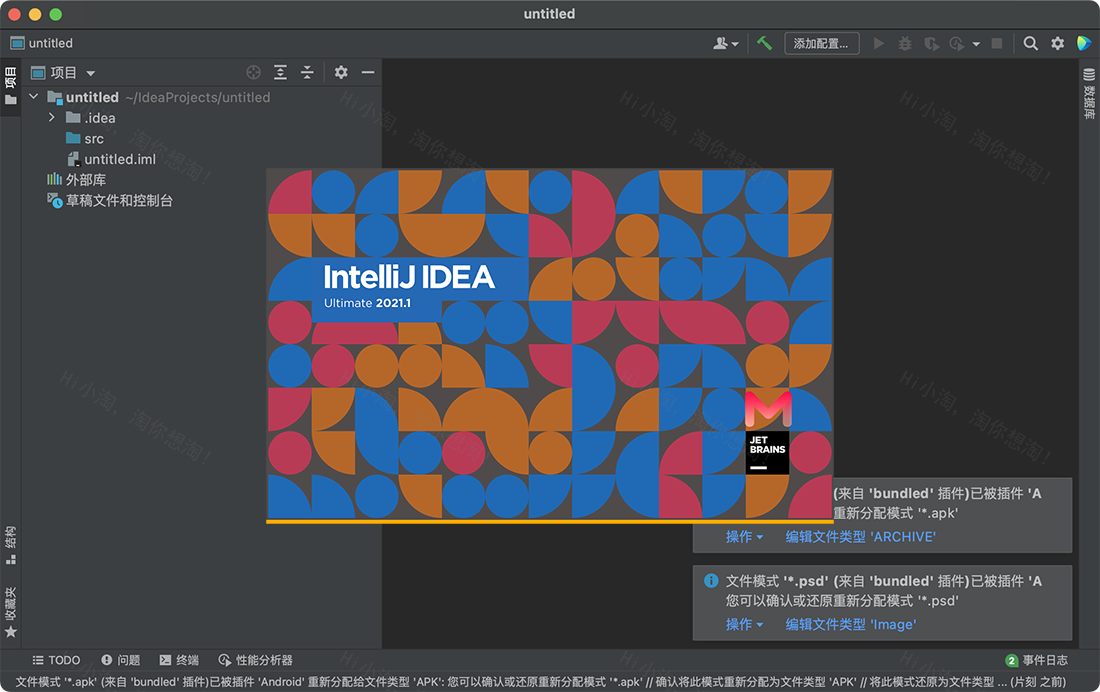Toggle the 收藏夹 side tool window tab

tap(11, 612)
